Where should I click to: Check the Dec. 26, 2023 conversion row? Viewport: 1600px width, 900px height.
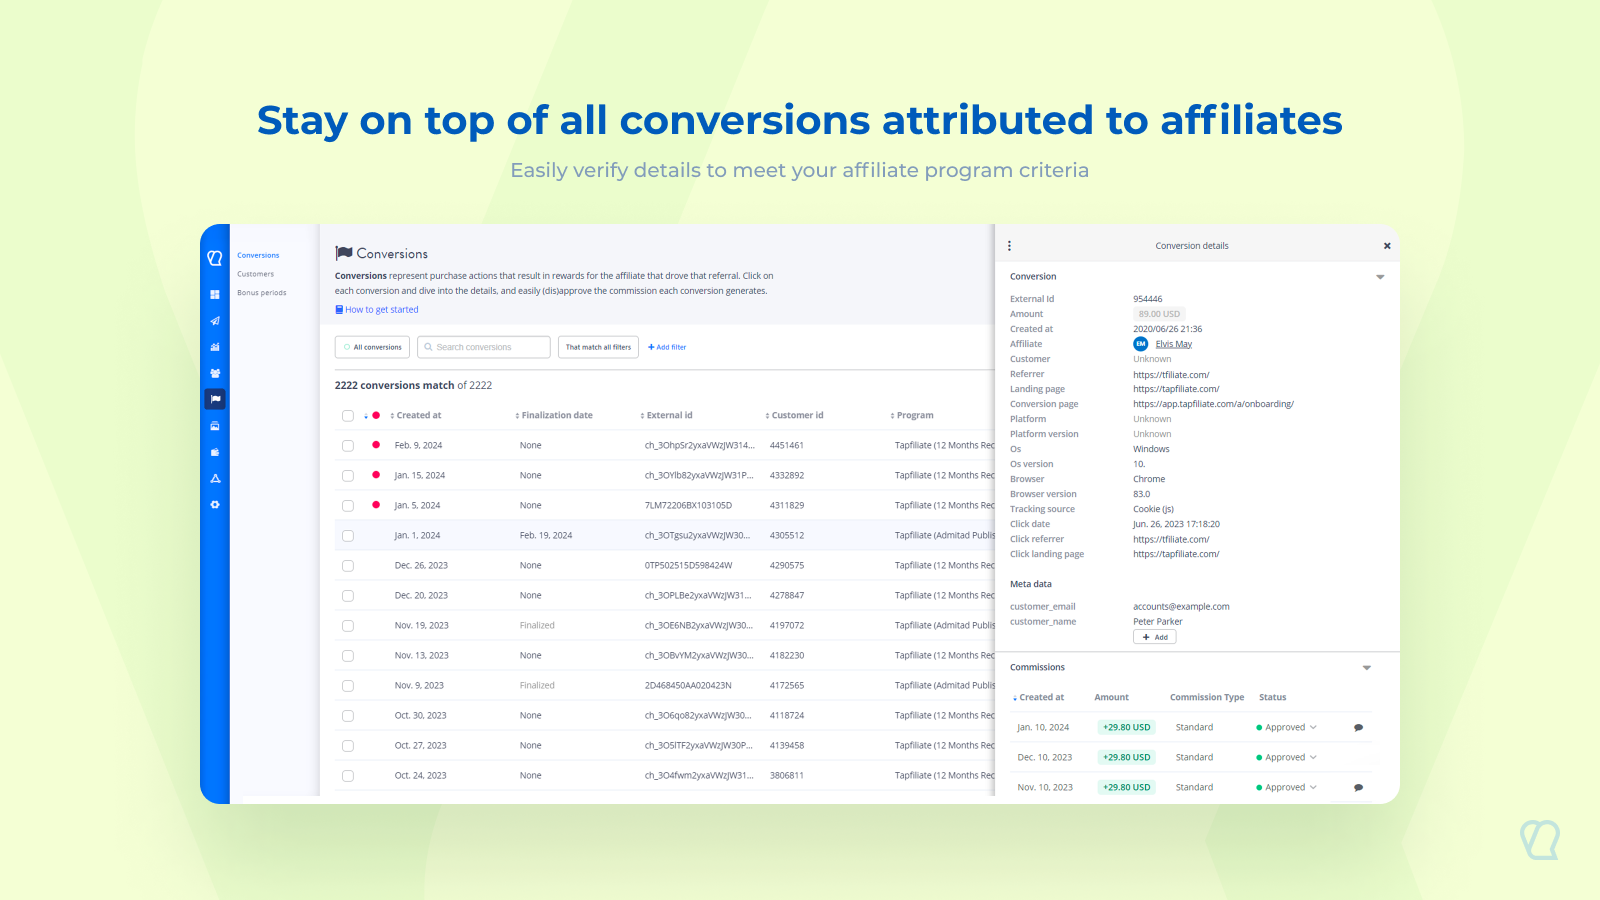(348, 566)
